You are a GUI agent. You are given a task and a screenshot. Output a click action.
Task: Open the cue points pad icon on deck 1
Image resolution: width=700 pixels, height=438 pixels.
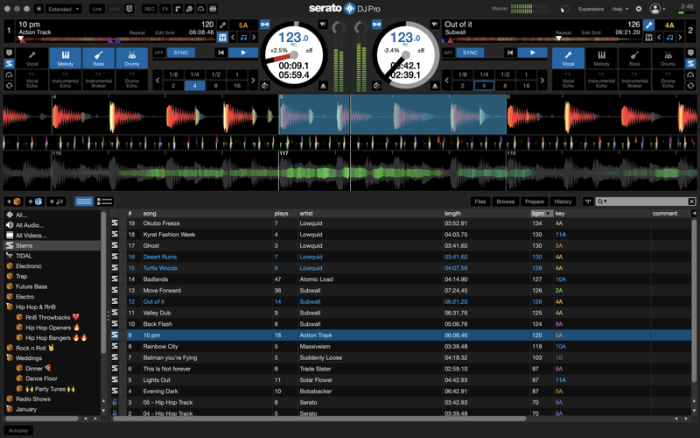[x=9, y=53]
